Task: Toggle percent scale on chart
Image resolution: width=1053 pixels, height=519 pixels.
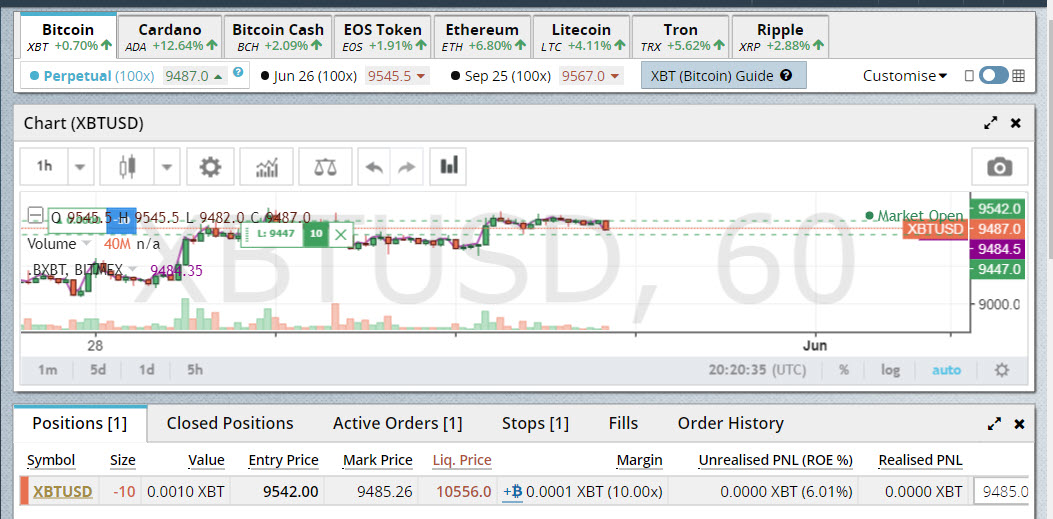Action: click(843, 370)
